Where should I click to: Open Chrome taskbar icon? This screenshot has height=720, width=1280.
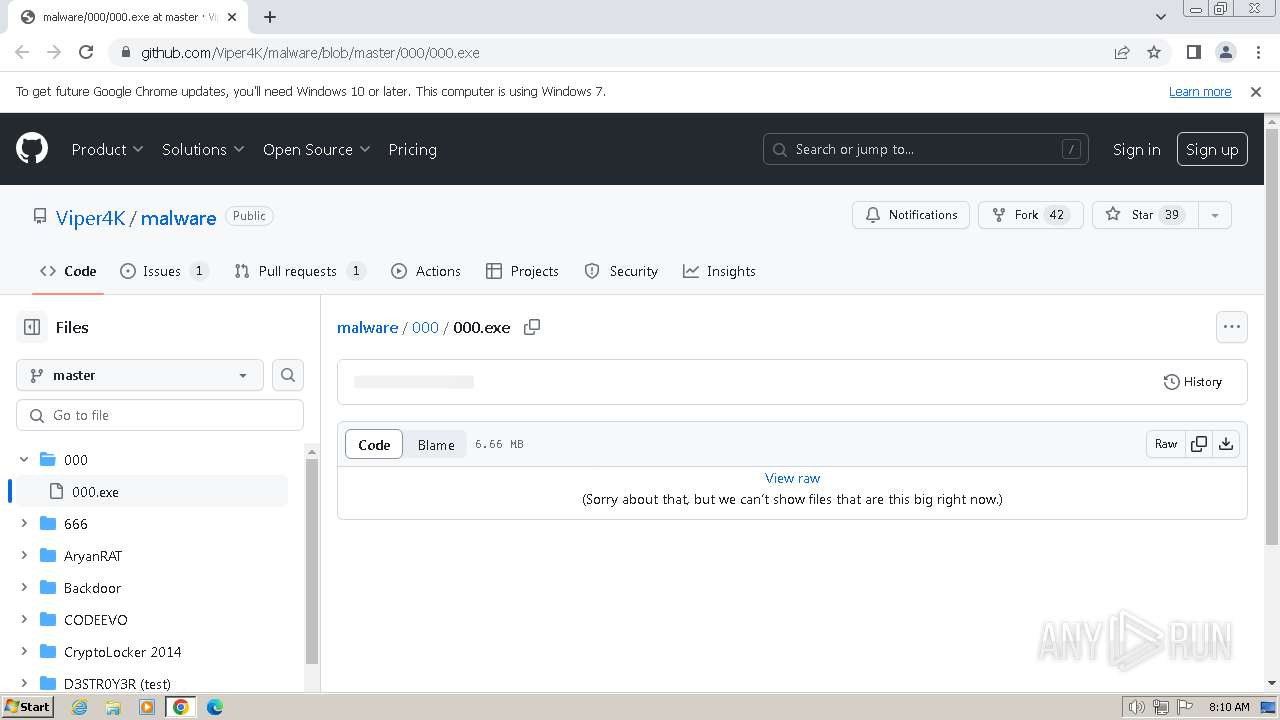[x=181, y=706]
